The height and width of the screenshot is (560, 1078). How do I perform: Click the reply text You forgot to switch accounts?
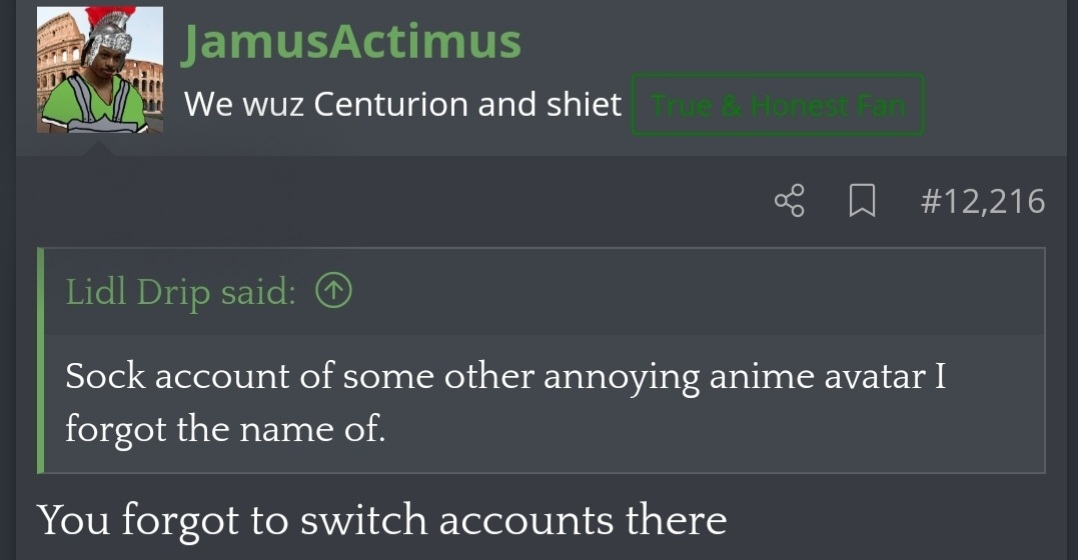[x=381, y=520]
